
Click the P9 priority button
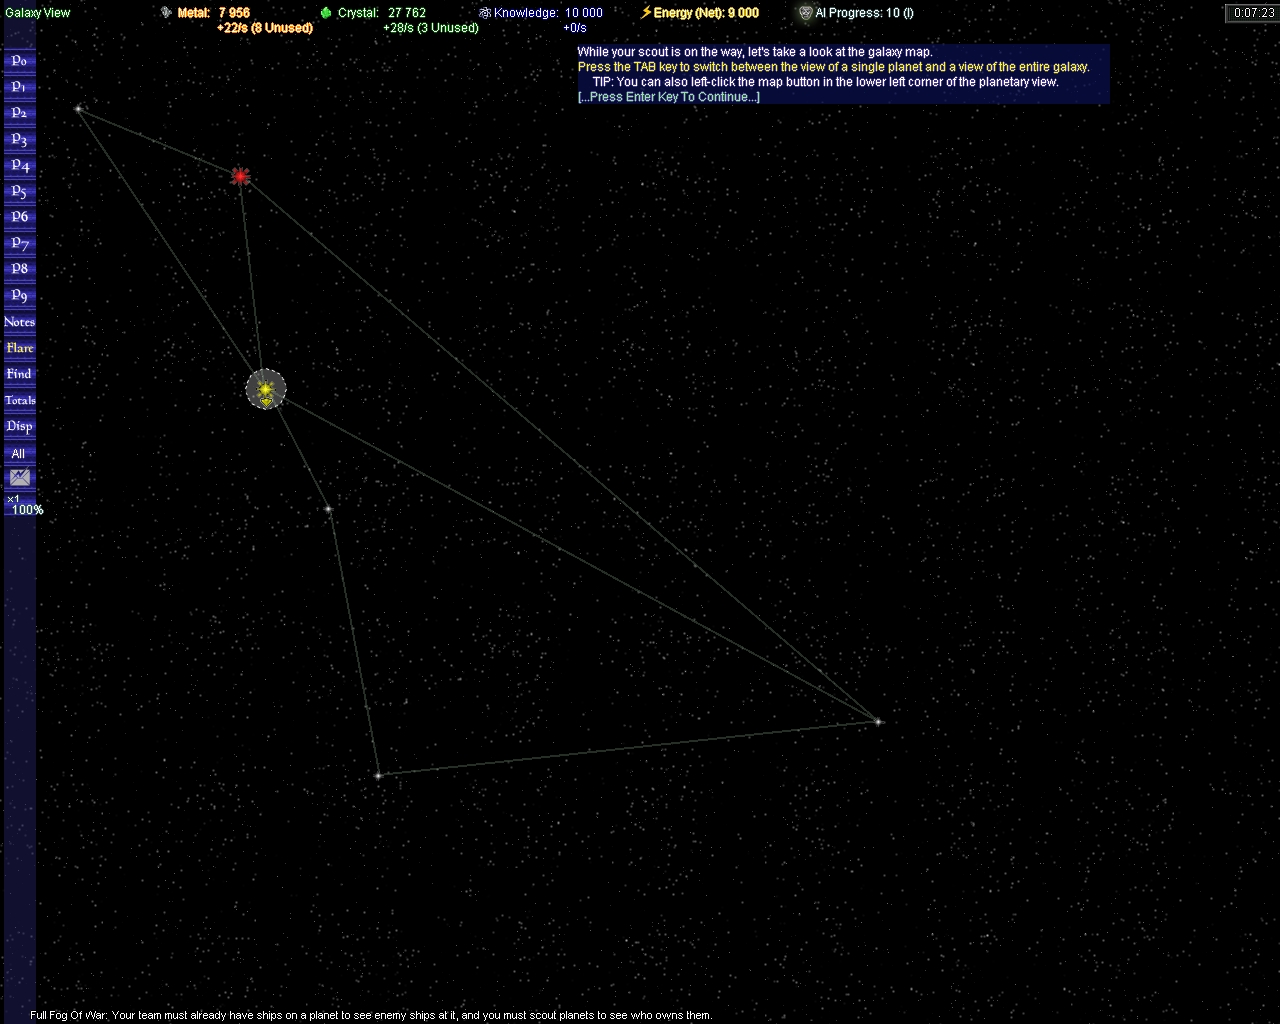point(19,295)
